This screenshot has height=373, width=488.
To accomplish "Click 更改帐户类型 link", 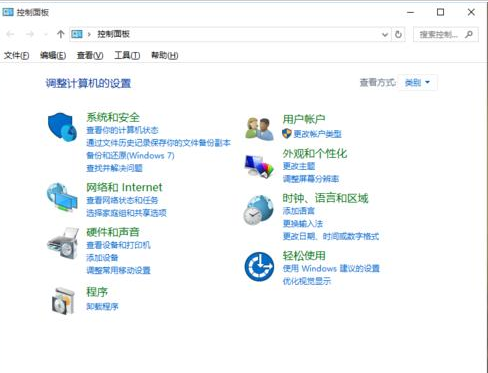I will pyautogui.click(x=317, y=134).
